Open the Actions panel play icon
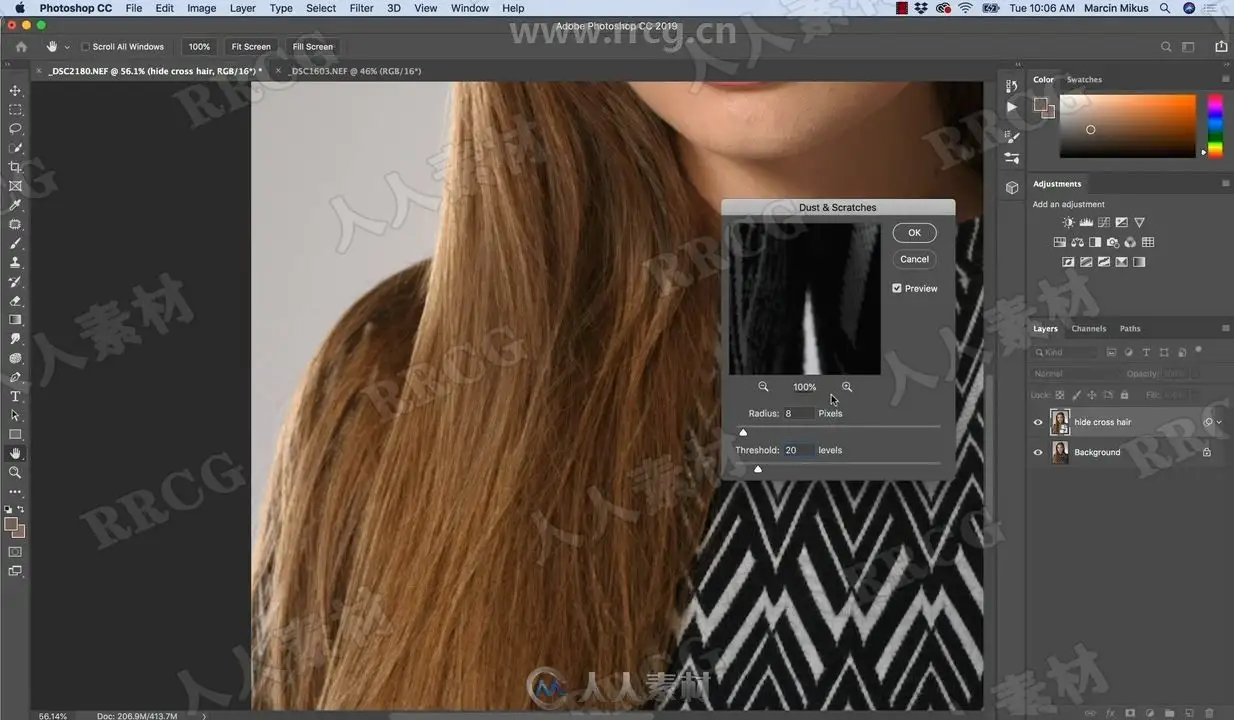The image size is (1234, 720). point(1012,107)
